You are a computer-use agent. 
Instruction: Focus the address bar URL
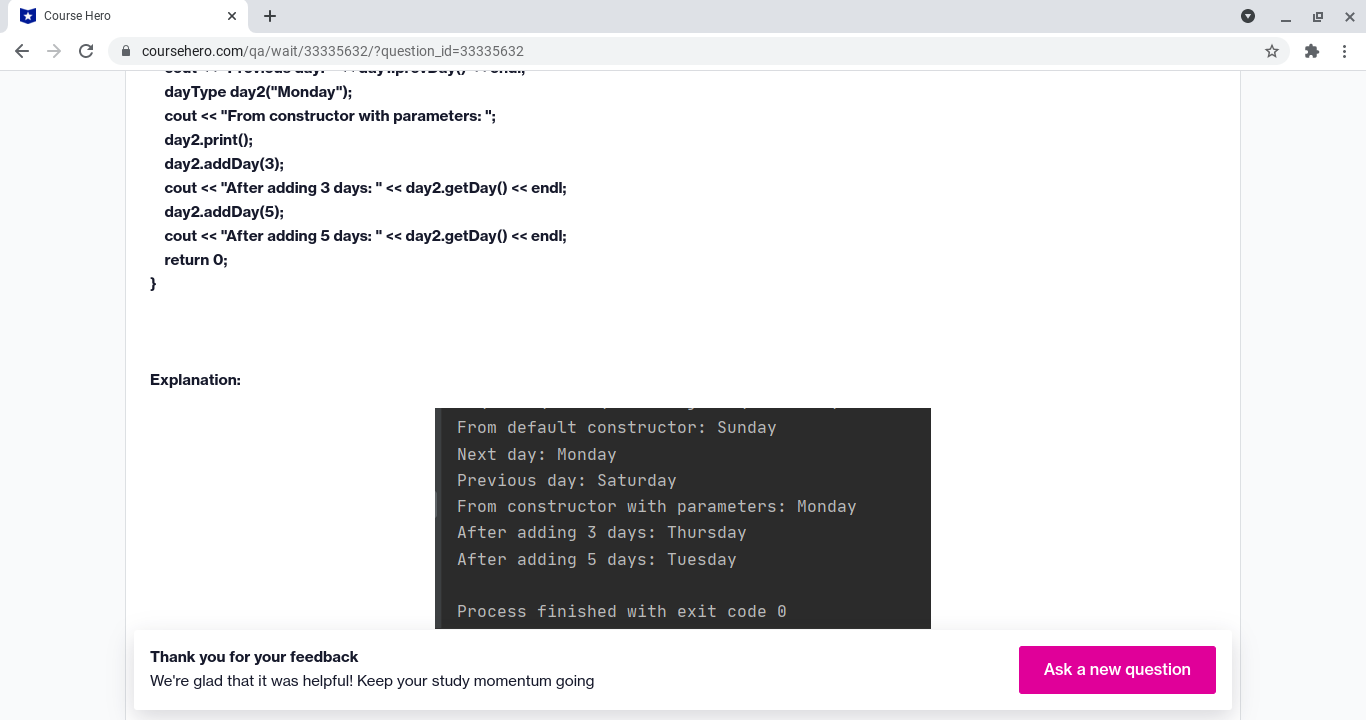point(333,51)
